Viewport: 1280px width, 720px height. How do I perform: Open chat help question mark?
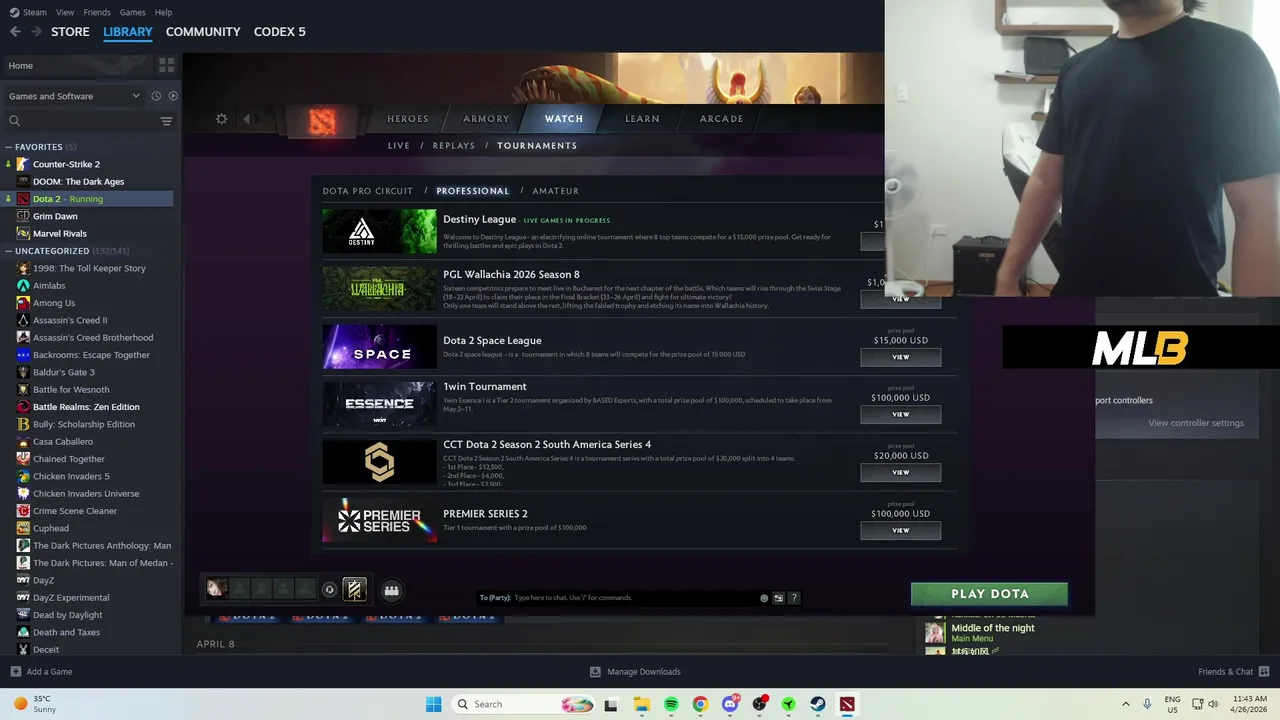794,598
